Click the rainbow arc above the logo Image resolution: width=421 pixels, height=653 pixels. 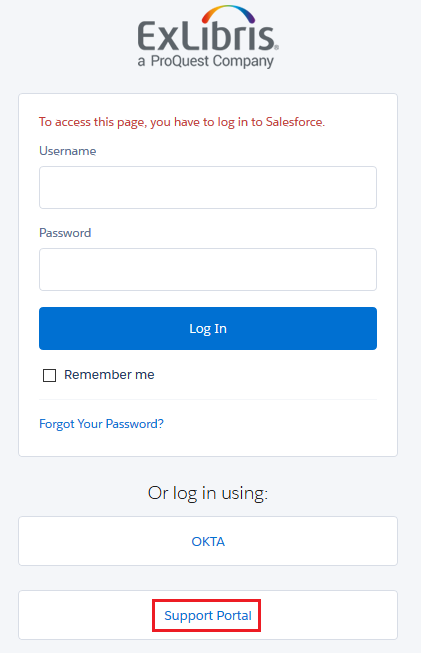tap(228, 14)
